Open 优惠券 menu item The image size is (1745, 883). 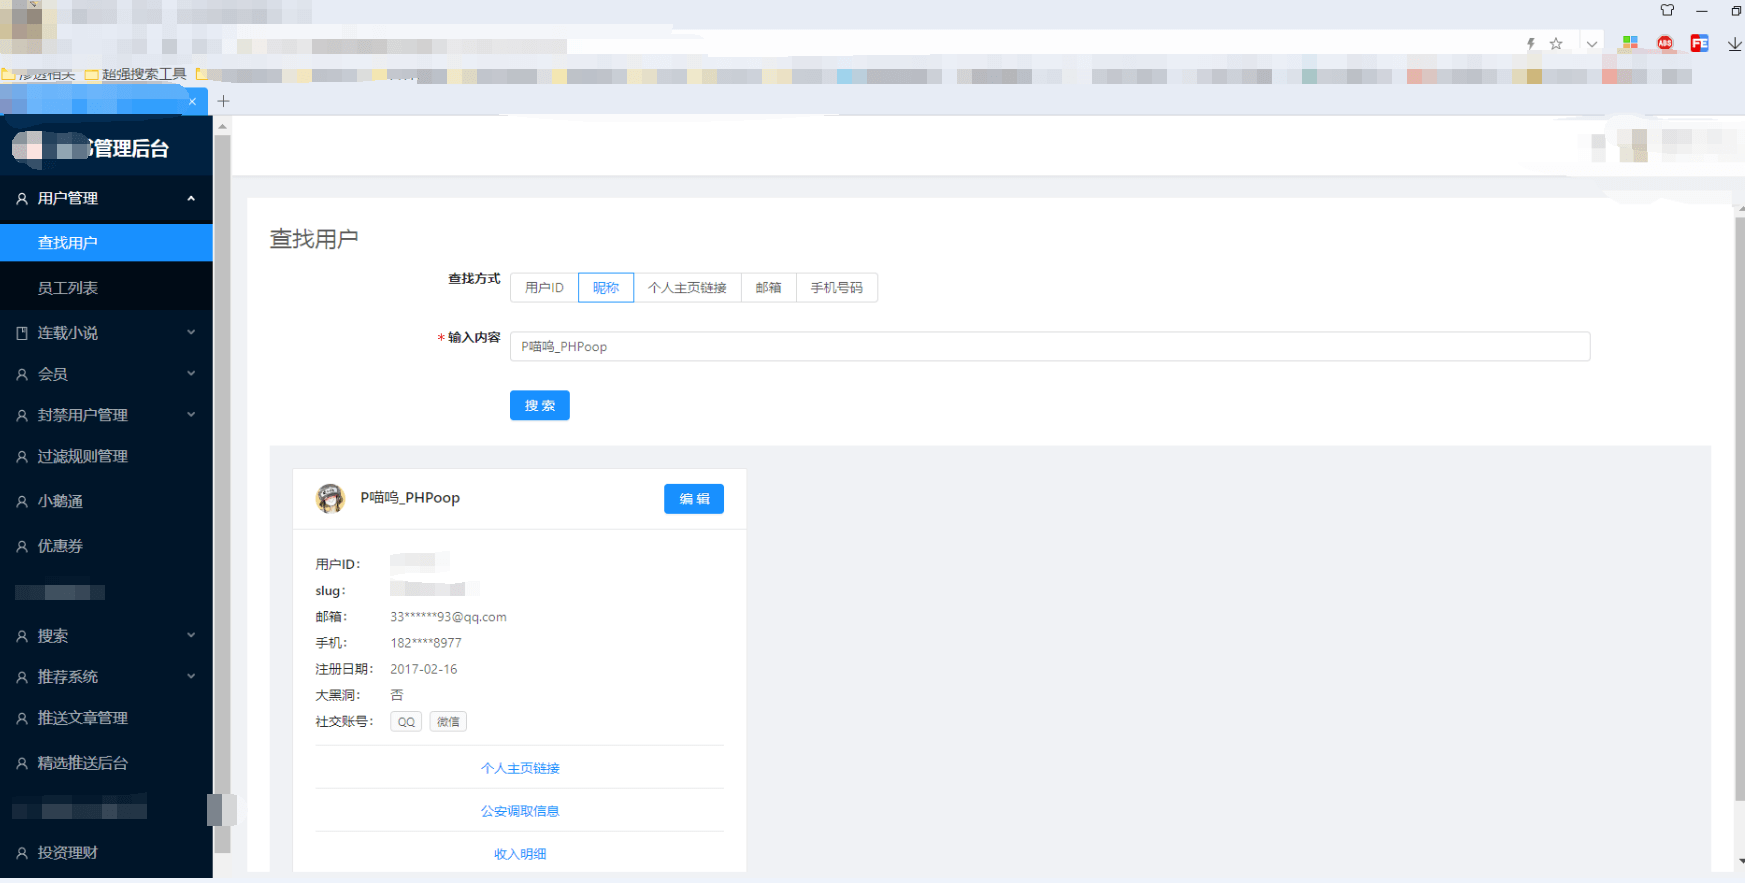[x=106, y=546]
